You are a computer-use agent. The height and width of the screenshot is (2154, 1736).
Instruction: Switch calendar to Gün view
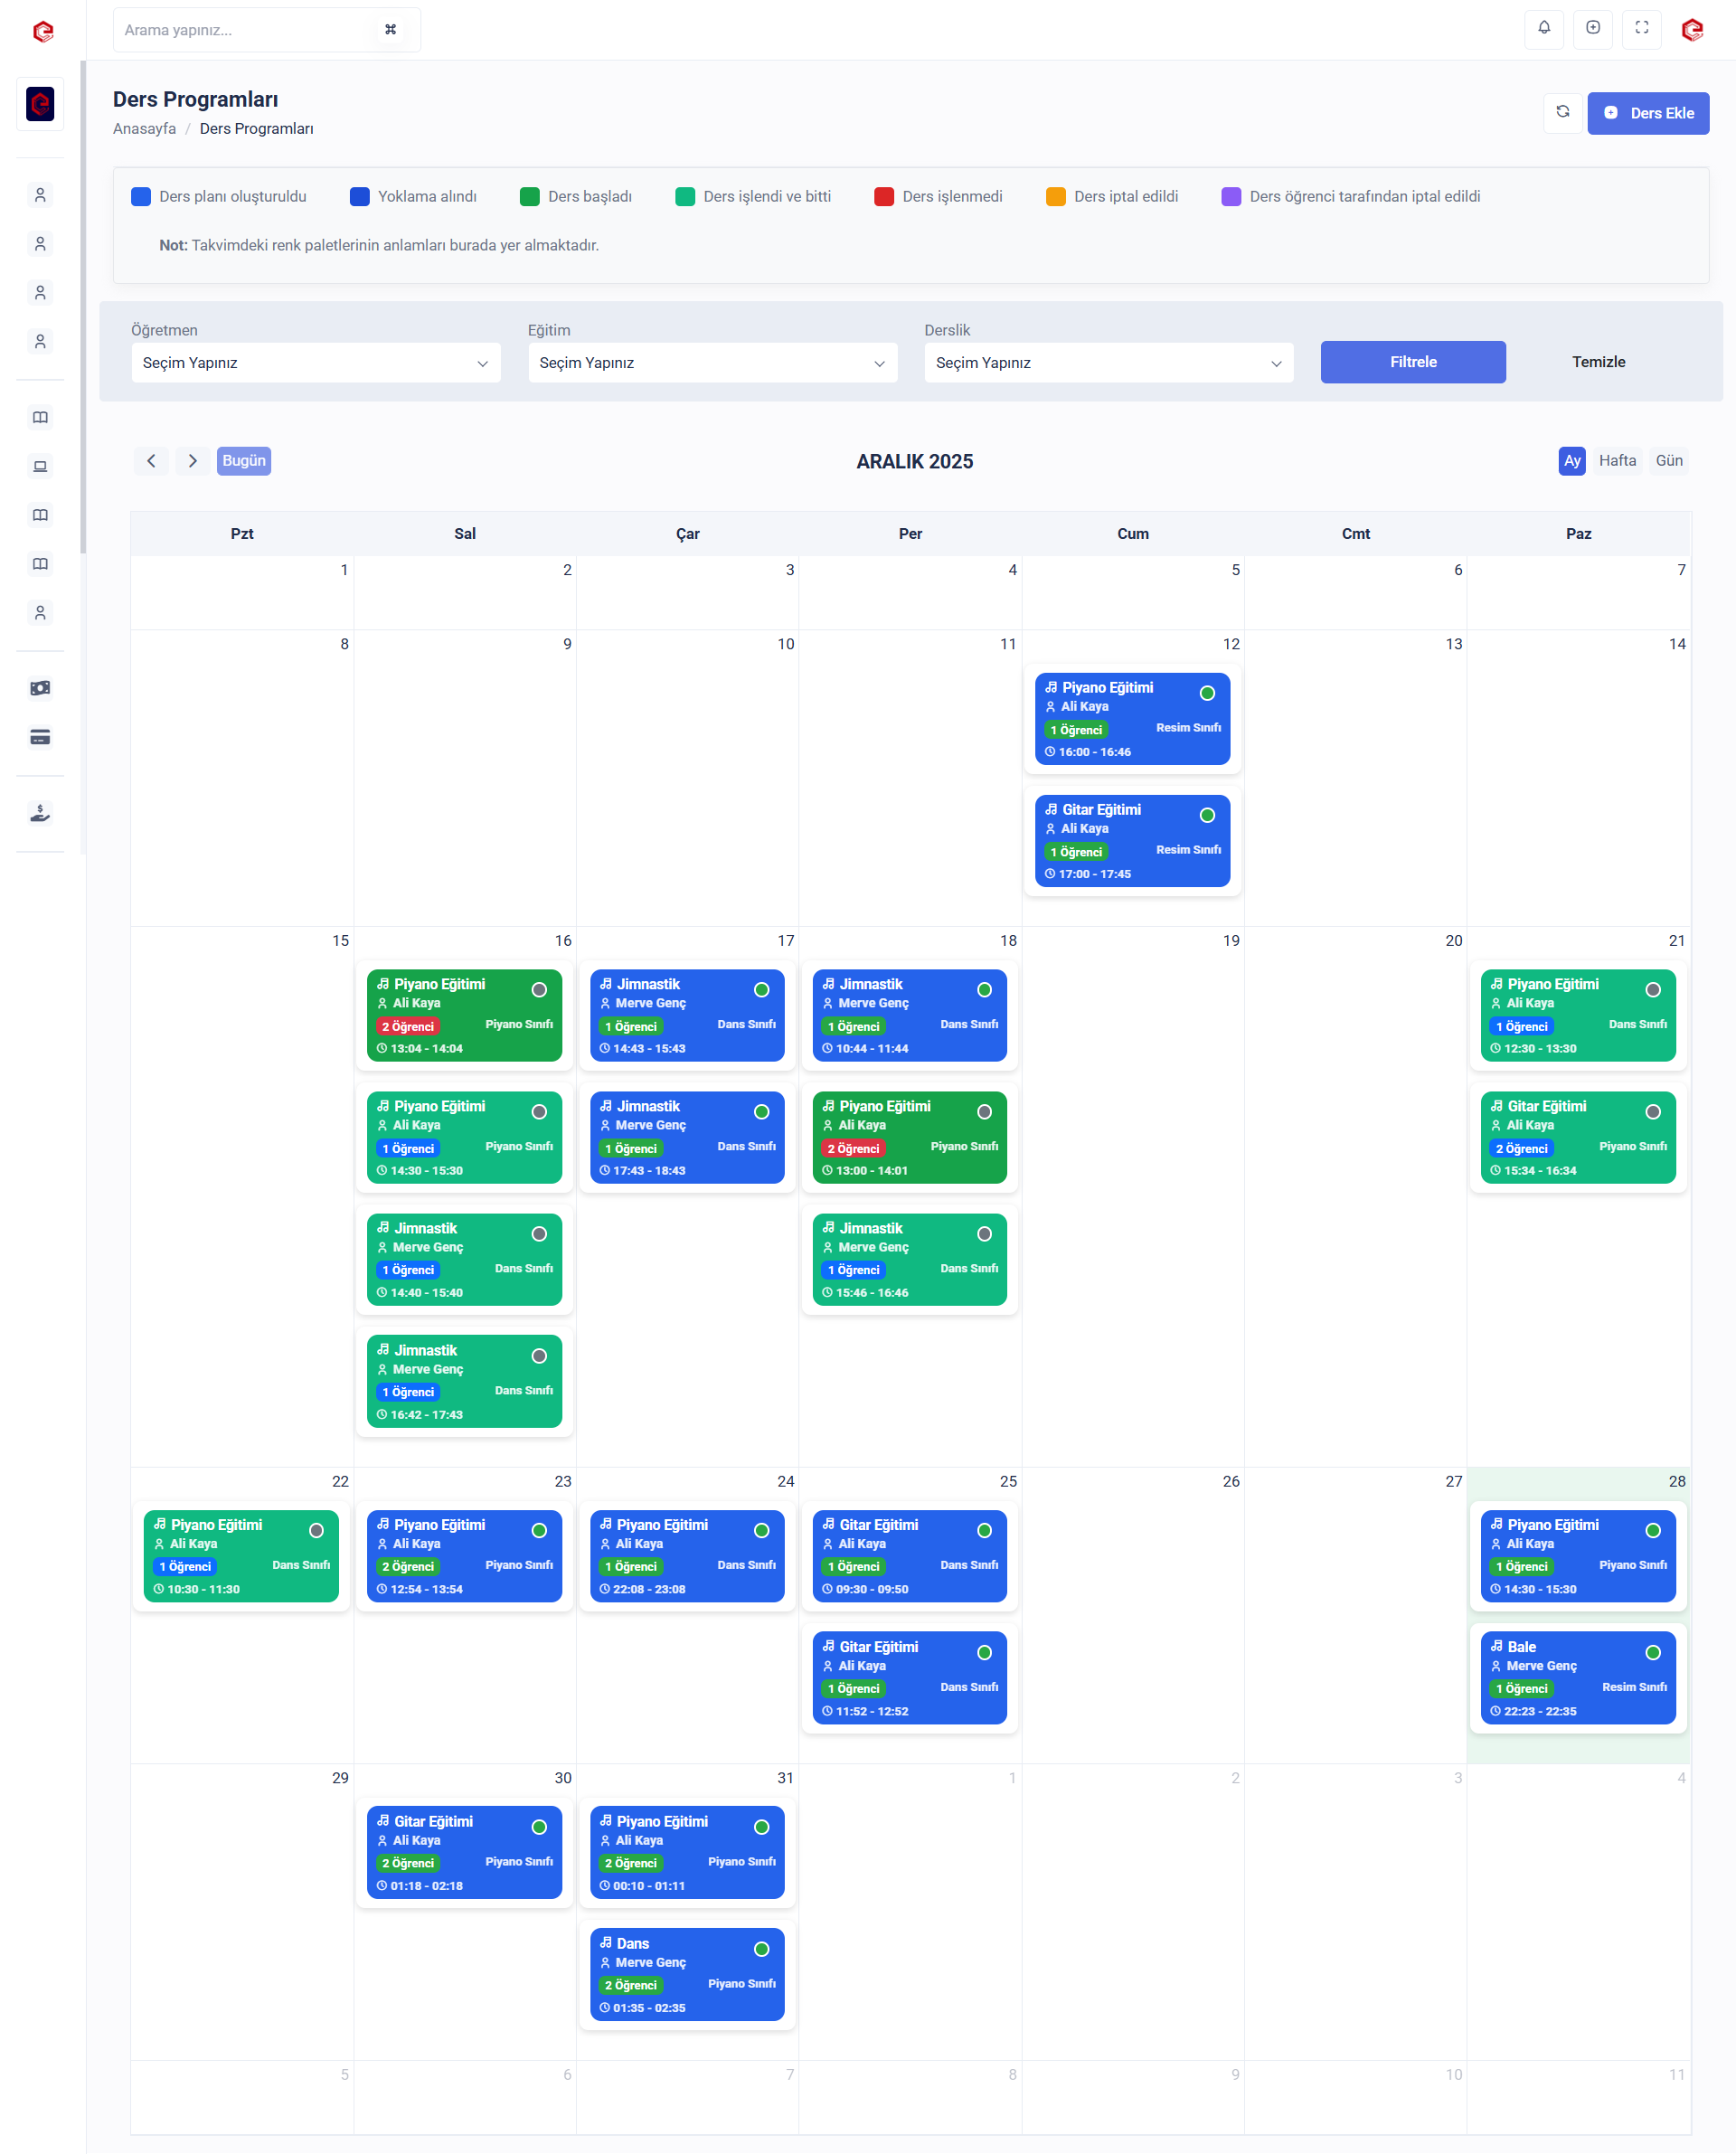[1668, 461]
